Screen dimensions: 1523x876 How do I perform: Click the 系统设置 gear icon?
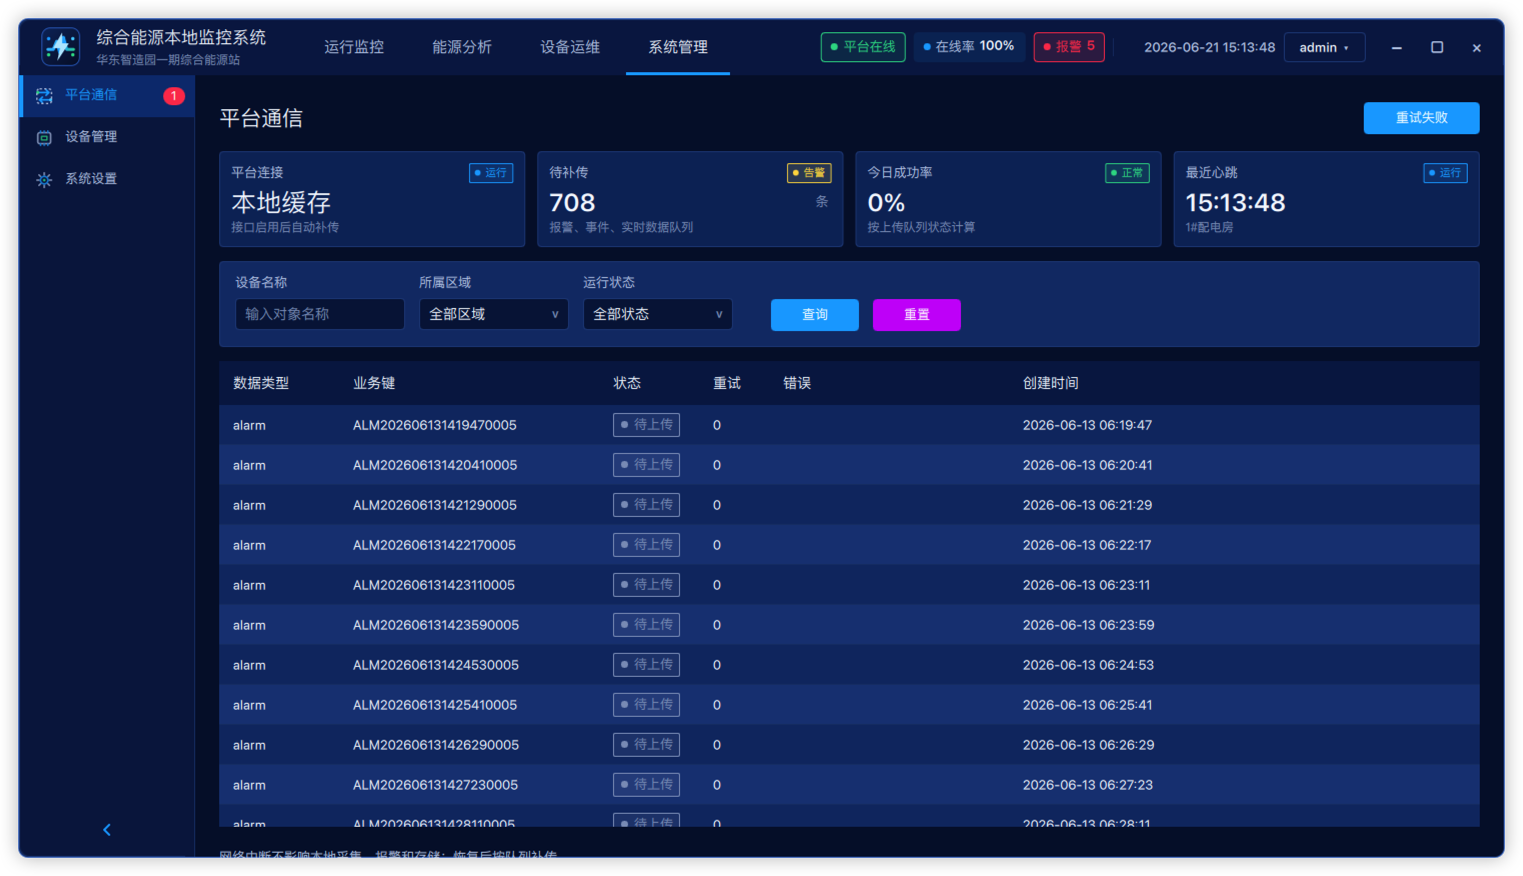tap(44, 180)
